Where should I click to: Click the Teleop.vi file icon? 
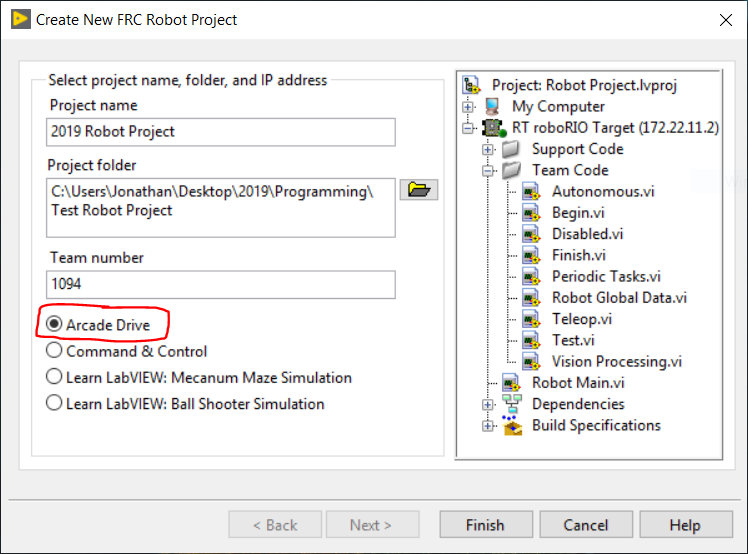pos(531,319)
